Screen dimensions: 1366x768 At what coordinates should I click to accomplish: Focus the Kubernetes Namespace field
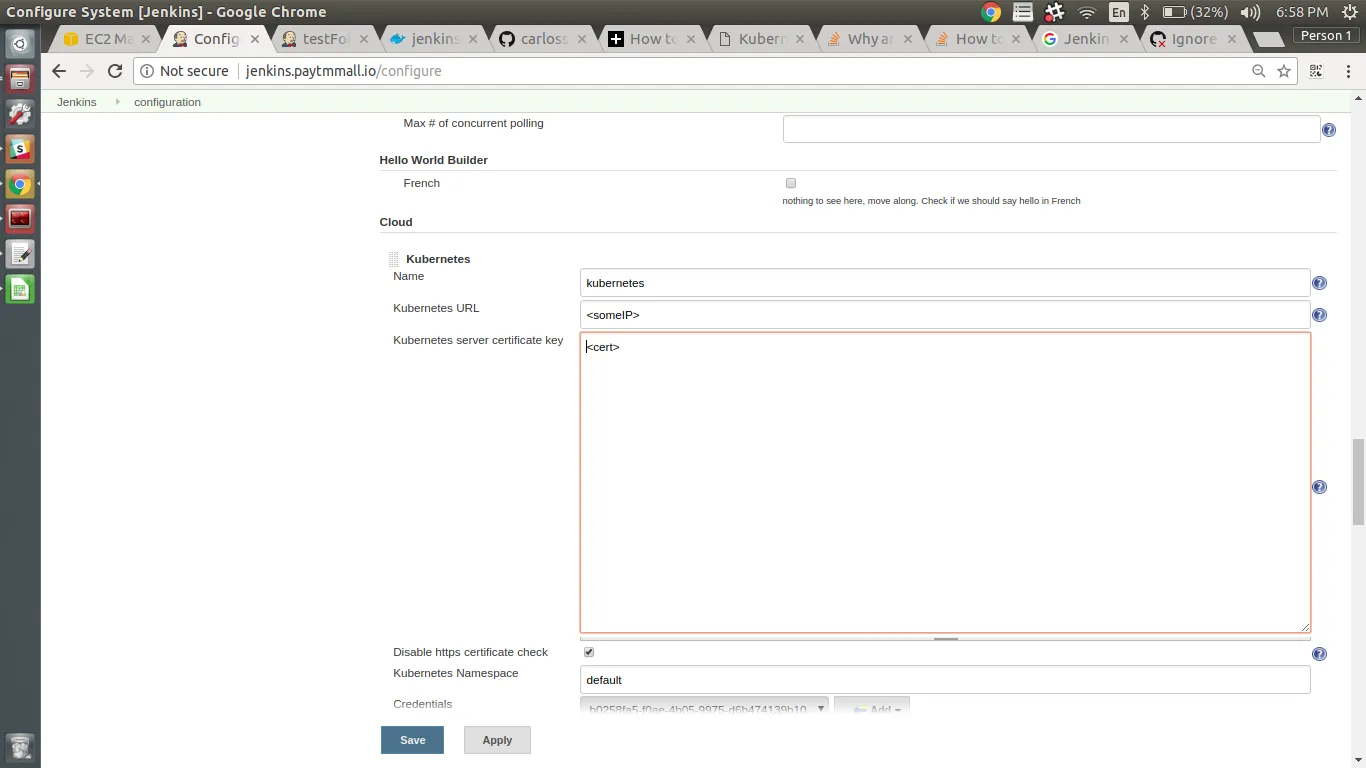(945, 680)
